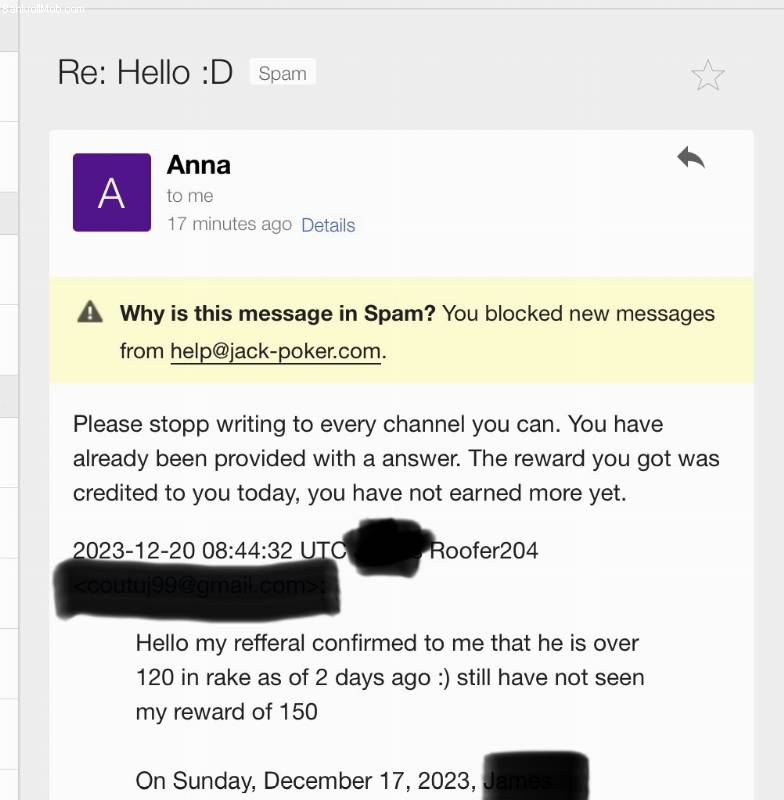
Task: Click the "my reward of 150" quoted line
Action: [x=226, y=711]
